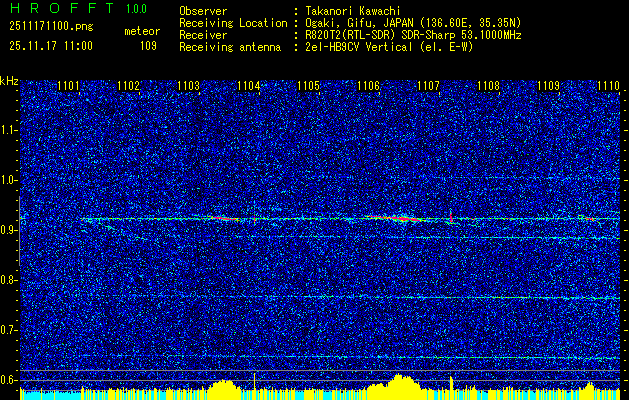
Task: Click the 2el-HB9CV Vertical antenna text
Action: (390, 47)
